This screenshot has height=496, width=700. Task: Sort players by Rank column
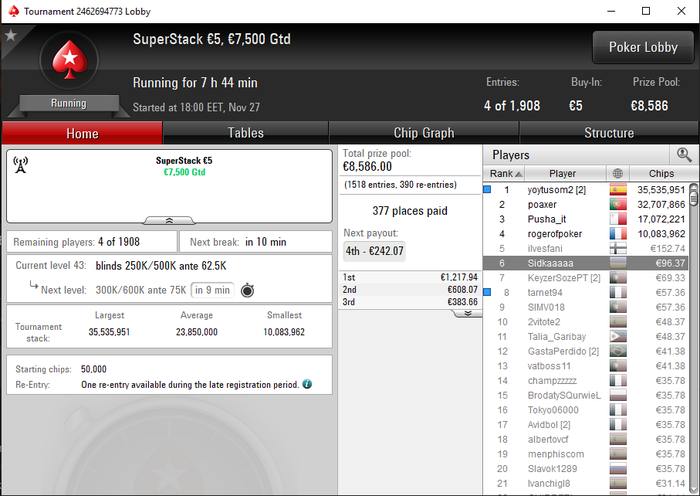[504, 173]
